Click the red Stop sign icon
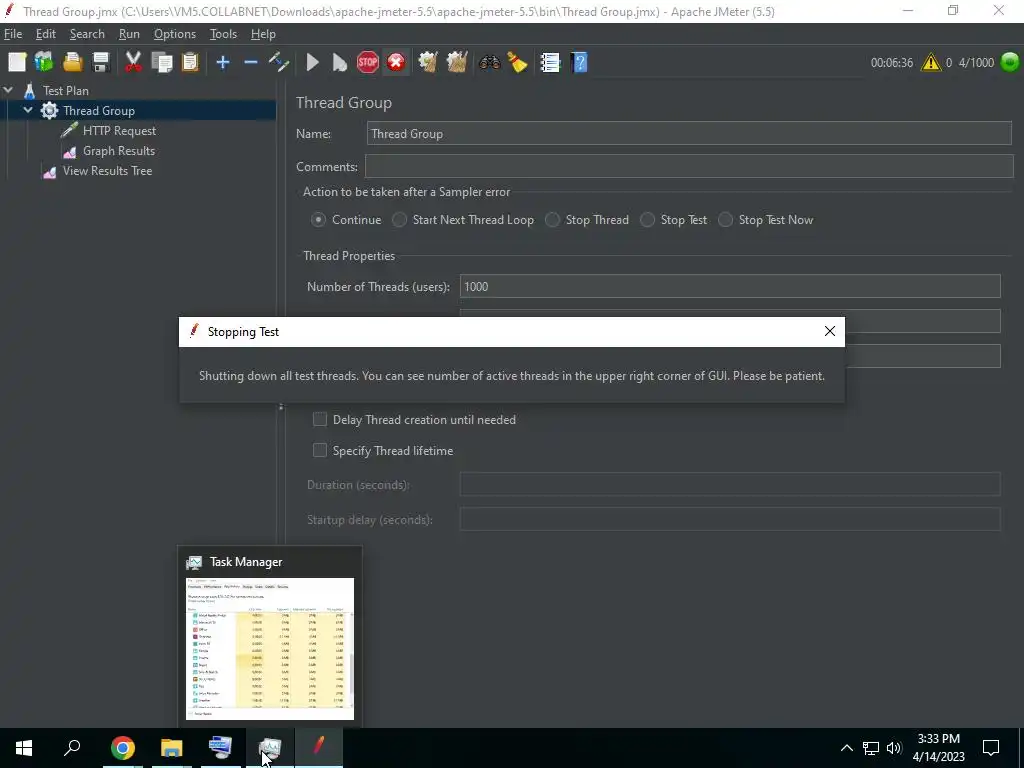 368,62
